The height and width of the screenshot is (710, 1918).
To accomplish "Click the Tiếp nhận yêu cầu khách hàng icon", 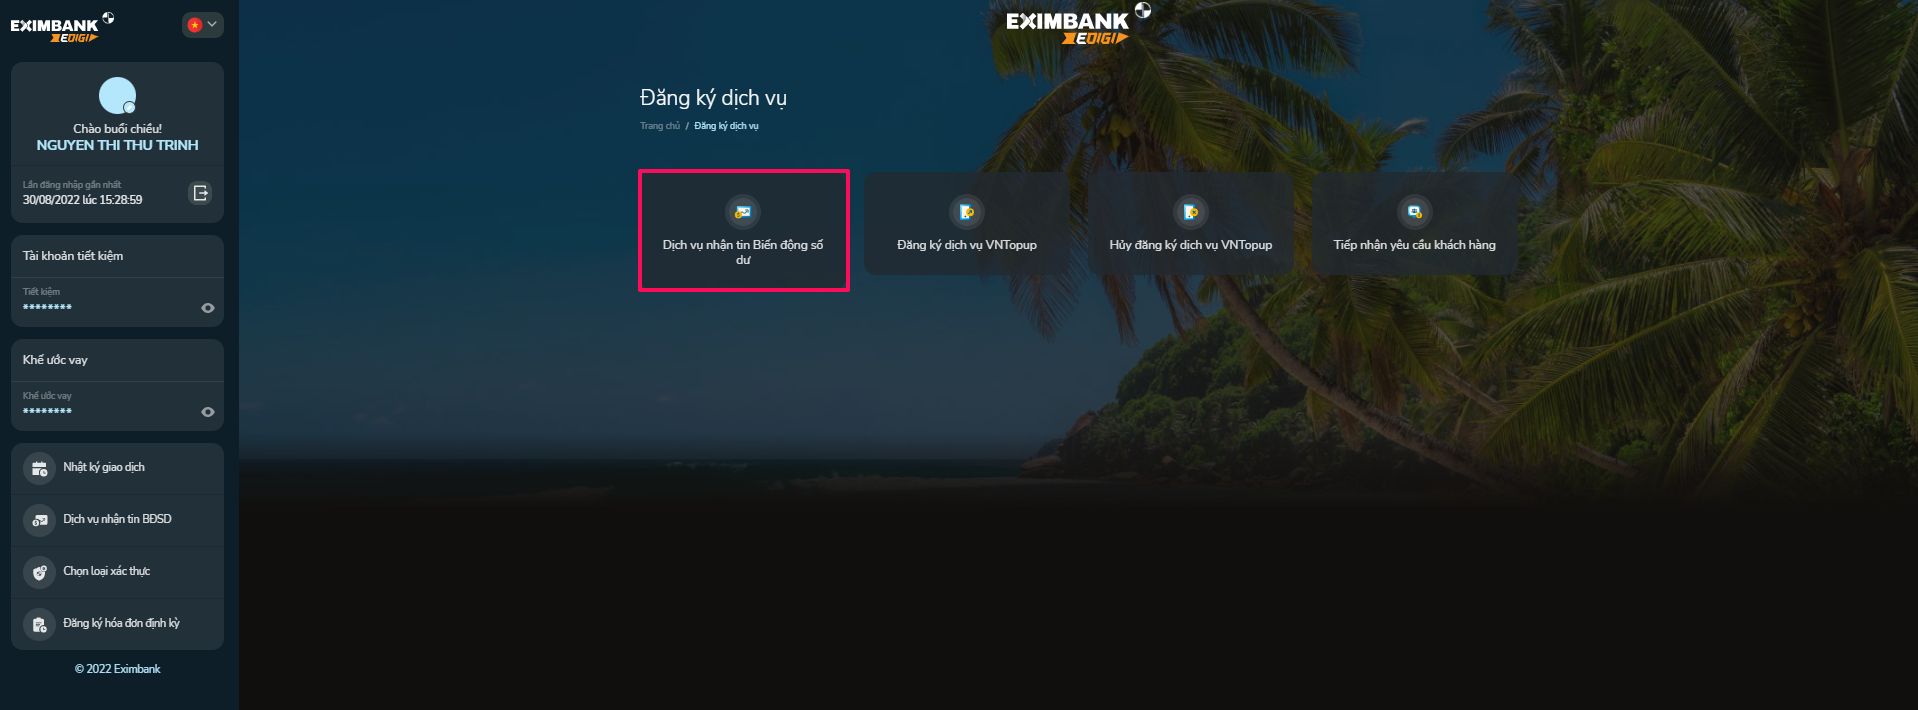I will (x=1414, y=212).
